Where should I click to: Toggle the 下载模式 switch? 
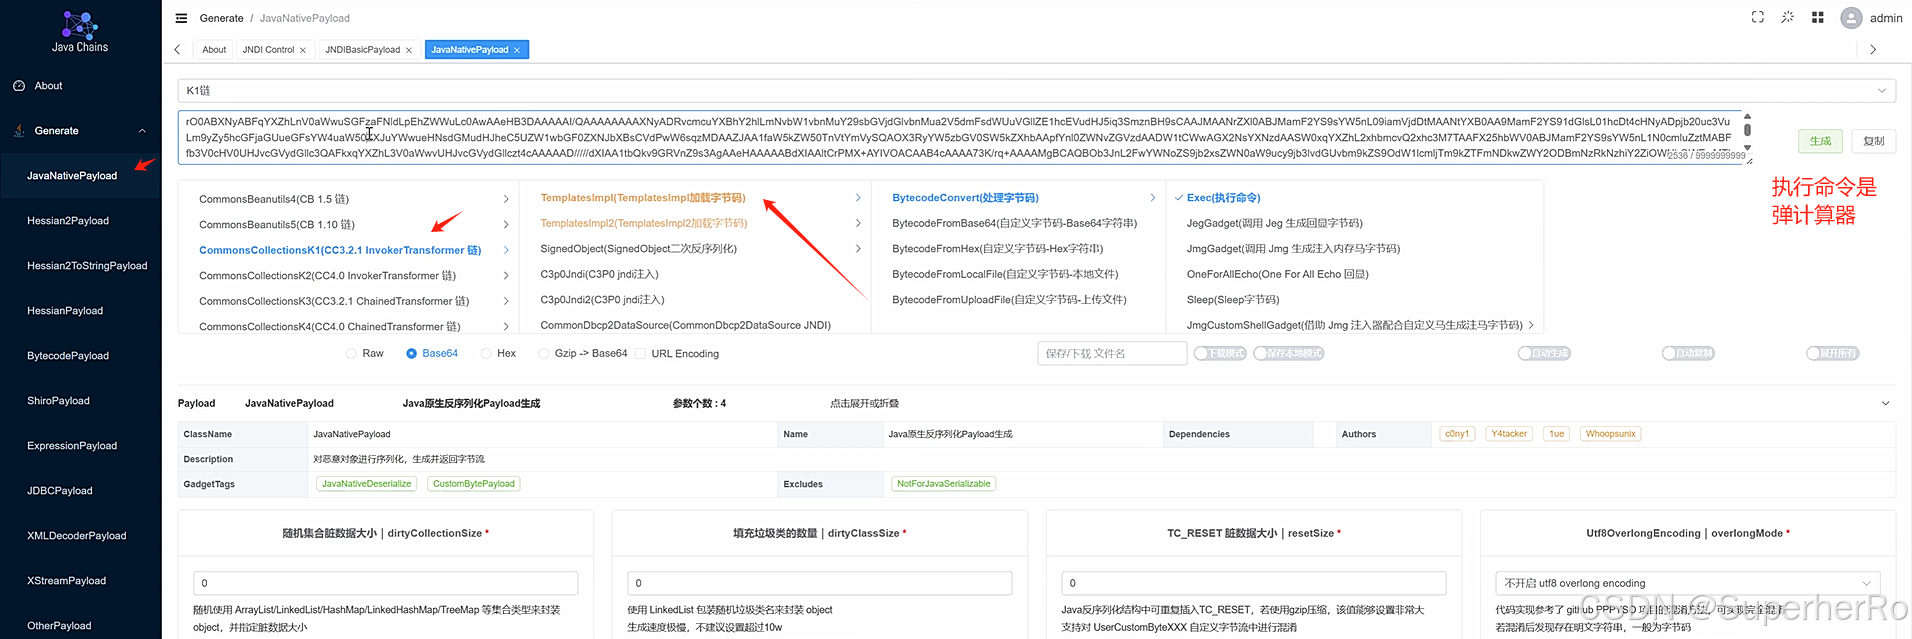[x=1220, y=354]
